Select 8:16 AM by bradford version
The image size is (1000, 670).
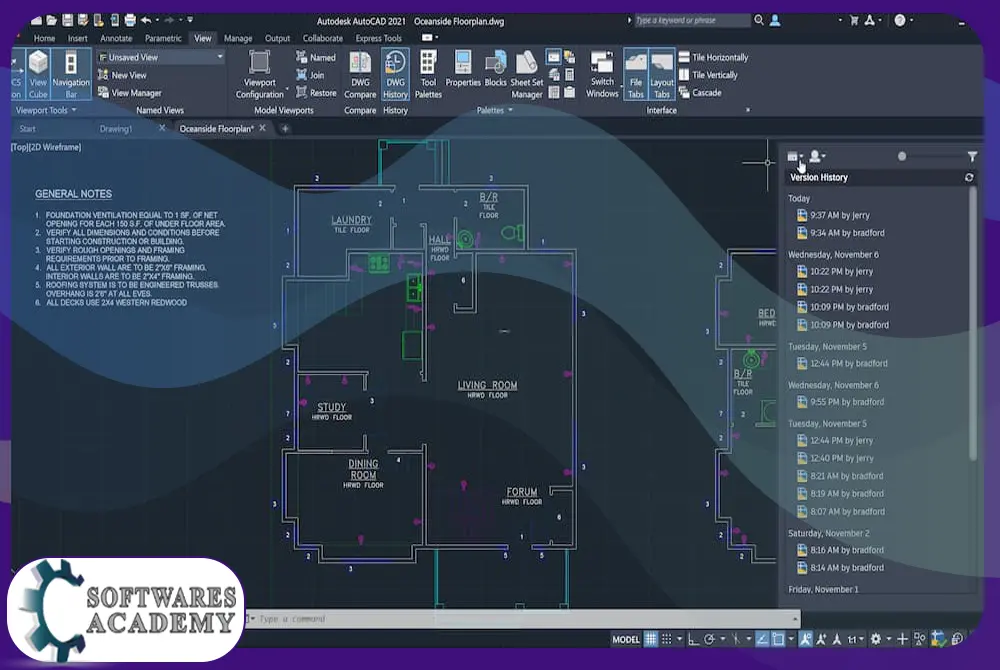point(841,550)
